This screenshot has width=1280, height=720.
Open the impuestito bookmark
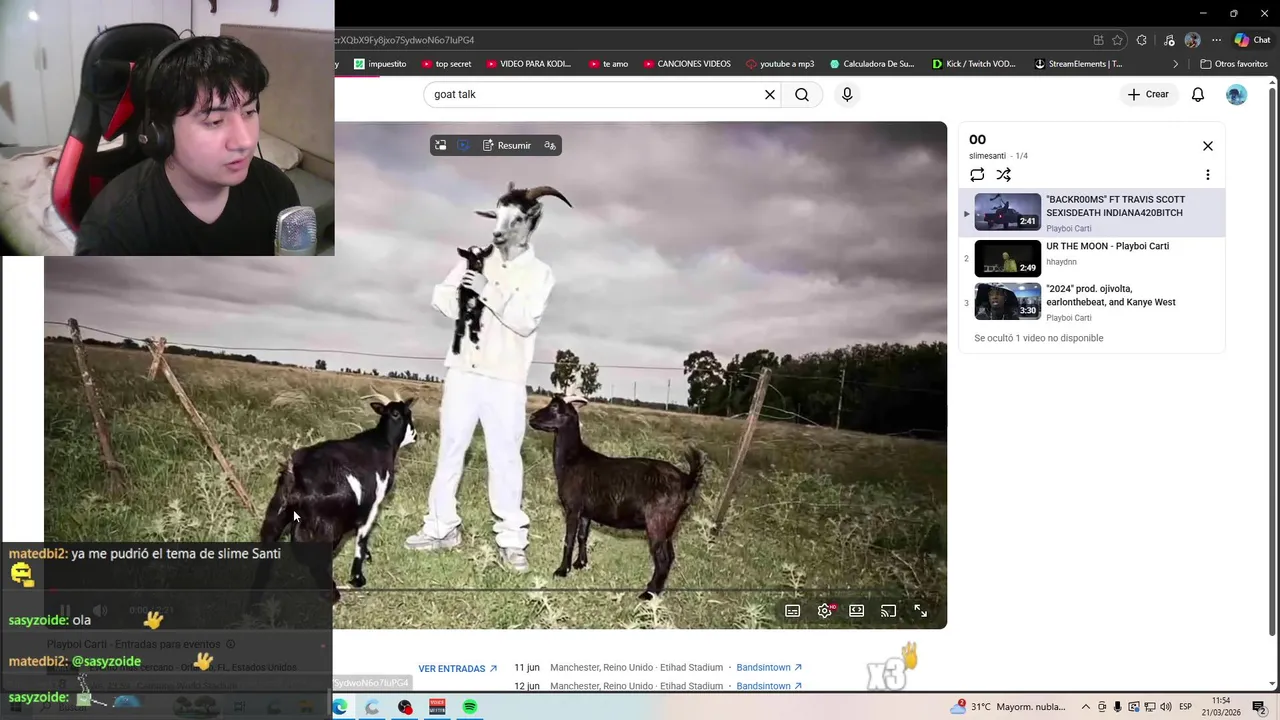tap(380, 64)
